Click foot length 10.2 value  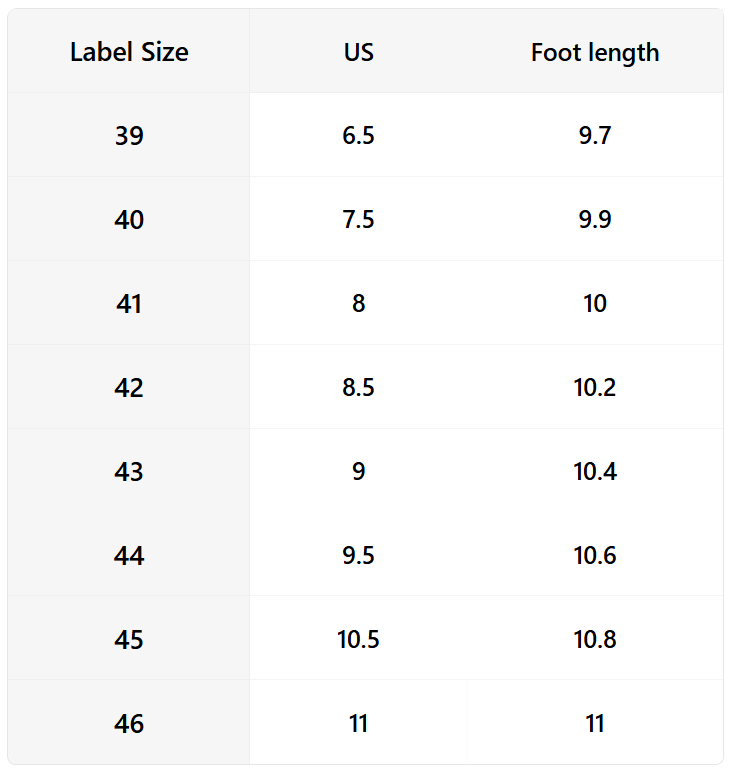click(595, 387)
